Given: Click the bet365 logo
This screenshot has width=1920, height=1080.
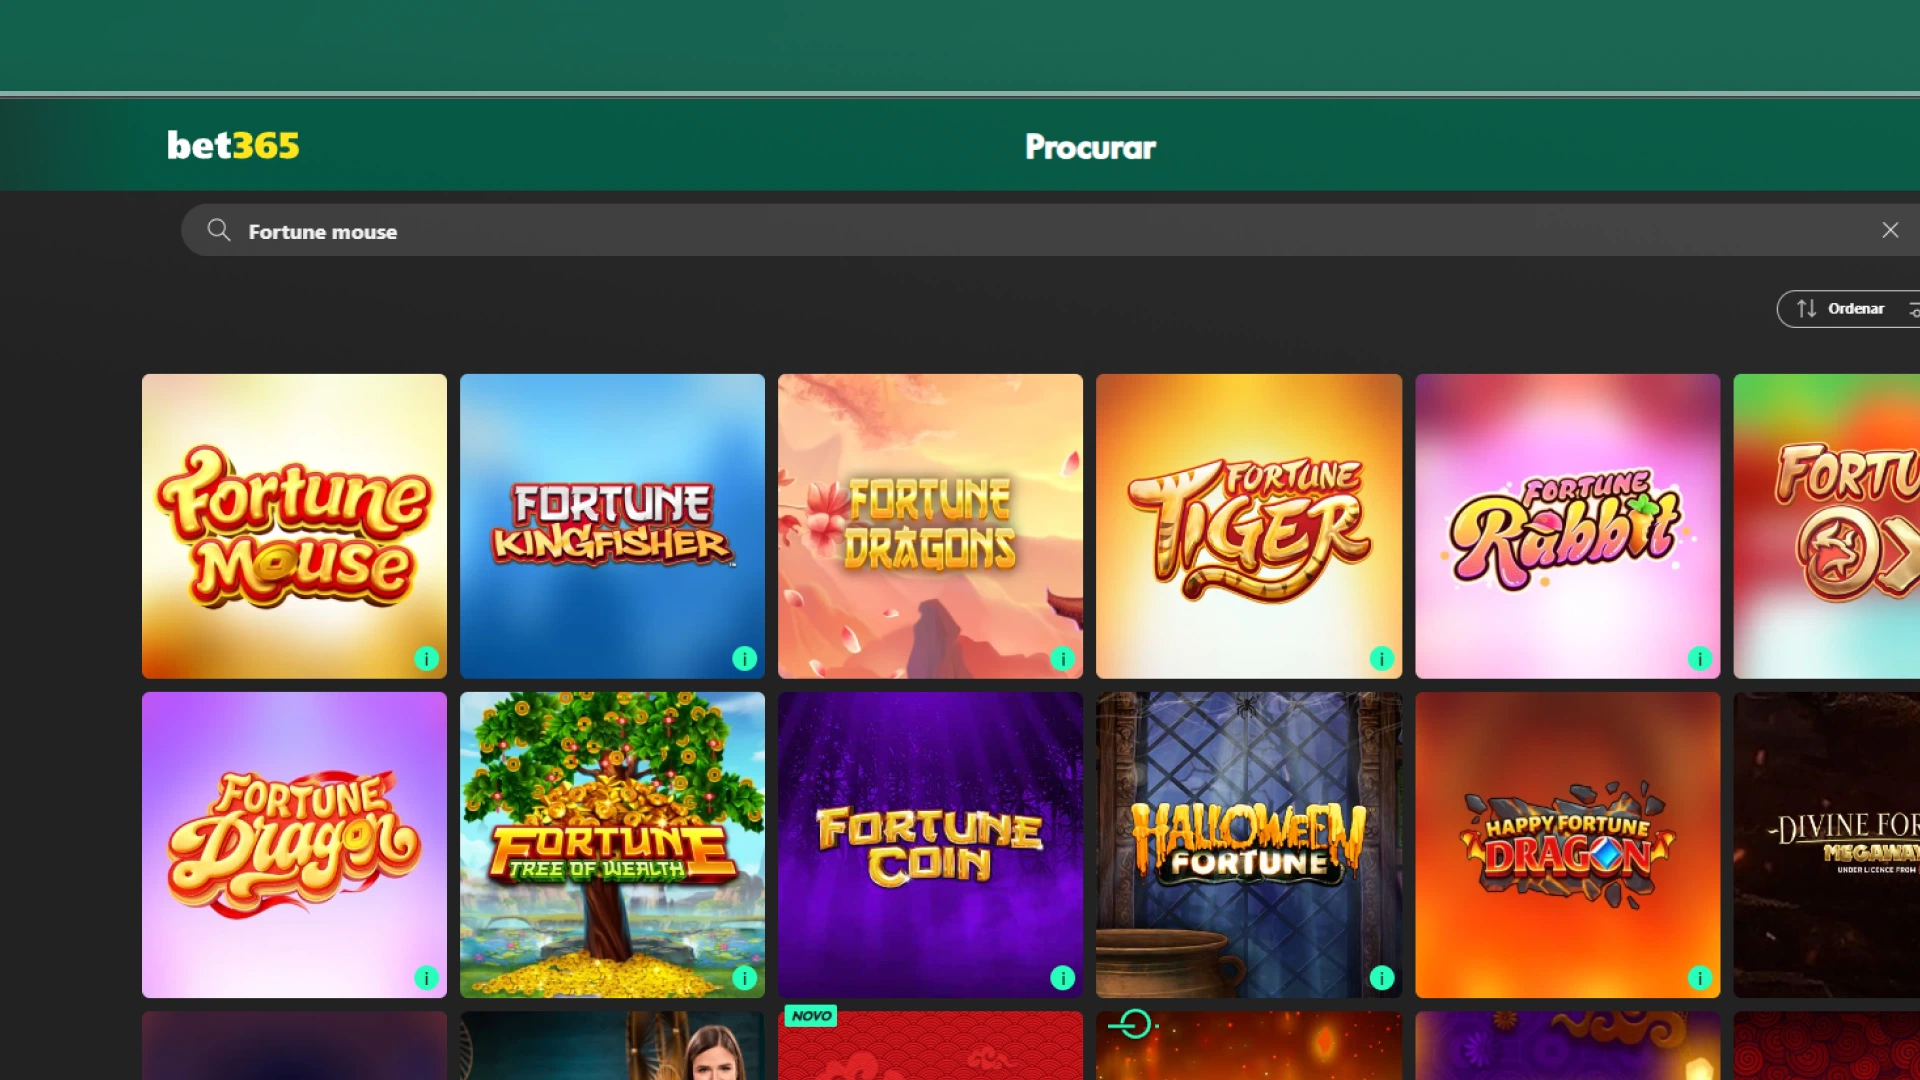Looking at the screenshot, I should click(233, 146).
